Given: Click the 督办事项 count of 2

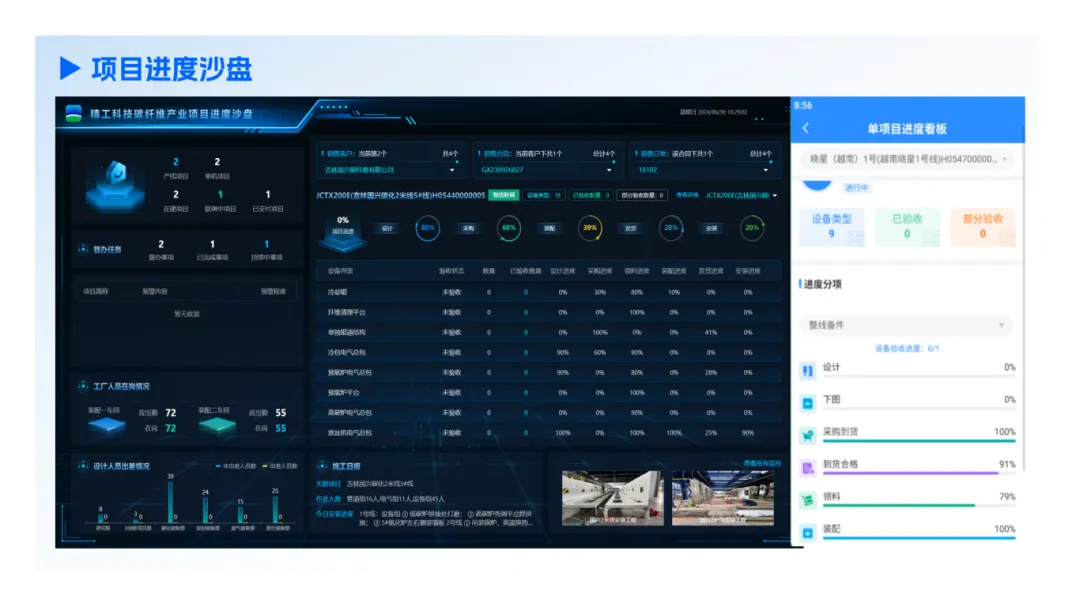Looking at the screenshot, I should (161, 244).
